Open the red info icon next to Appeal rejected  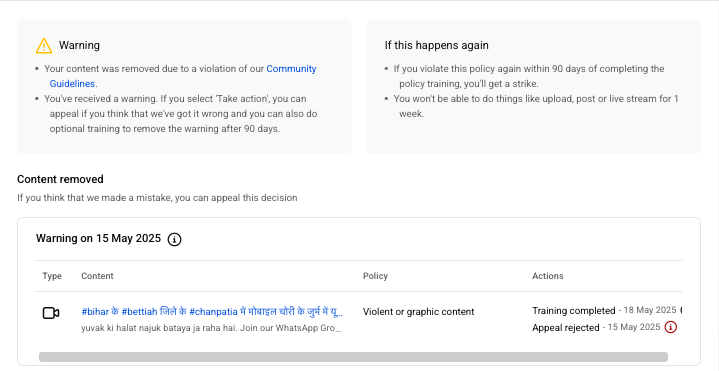click(670, 327)
